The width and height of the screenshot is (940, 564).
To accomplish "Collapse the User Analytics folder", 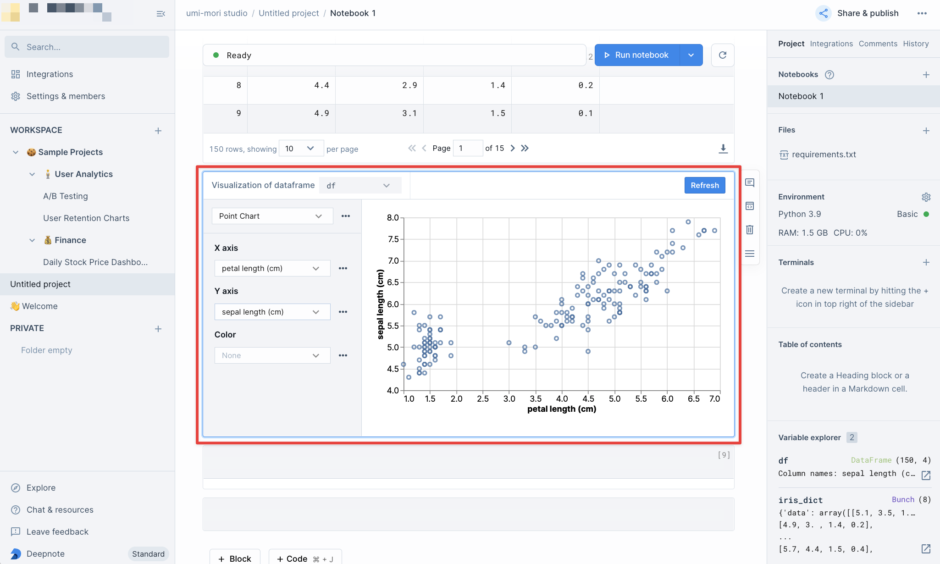I will [32, 174].
